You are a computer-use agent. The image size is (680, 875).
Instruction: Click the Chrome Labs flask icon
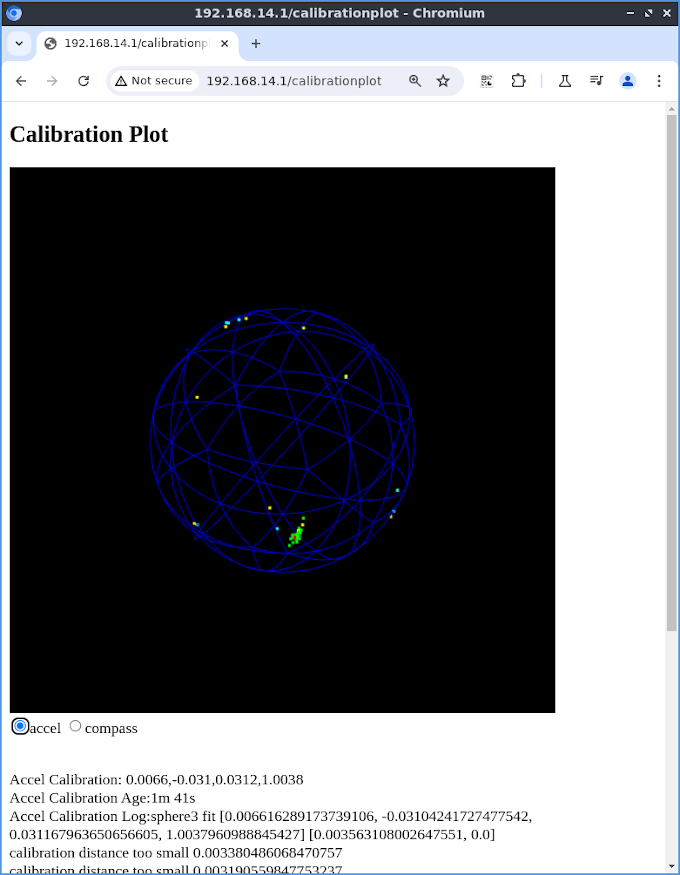(x=565, y=81)
